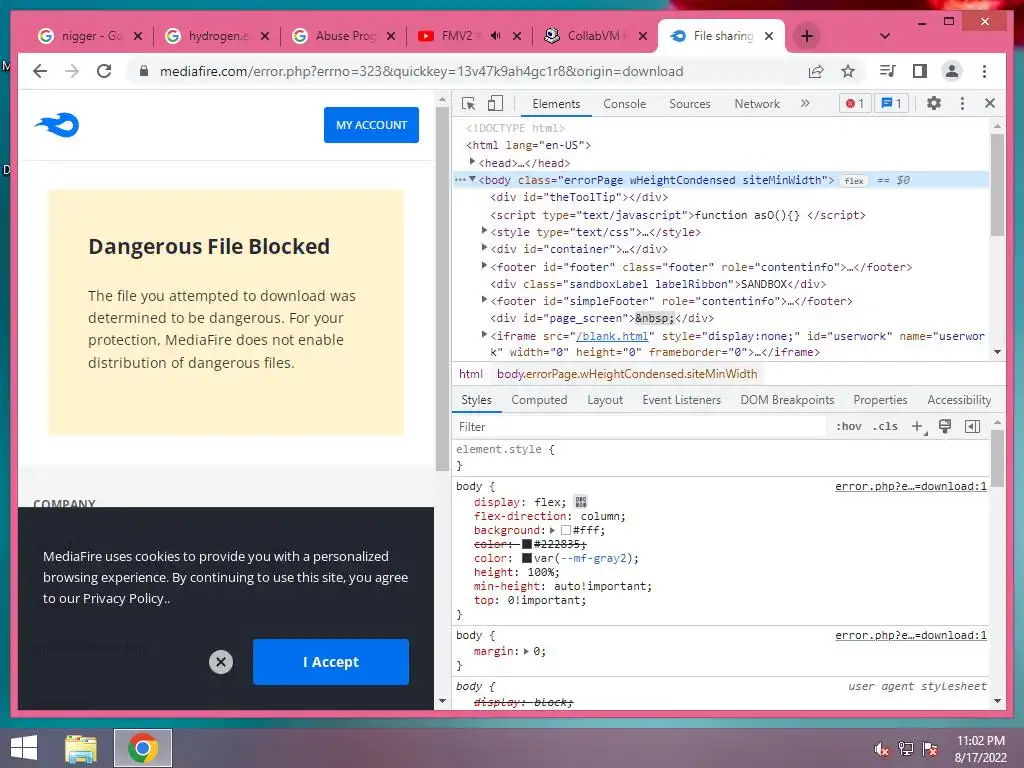The height and width of the screenshot is (768, 1024).
Task: Expand the div id container node
Action: tap(484, 247)
